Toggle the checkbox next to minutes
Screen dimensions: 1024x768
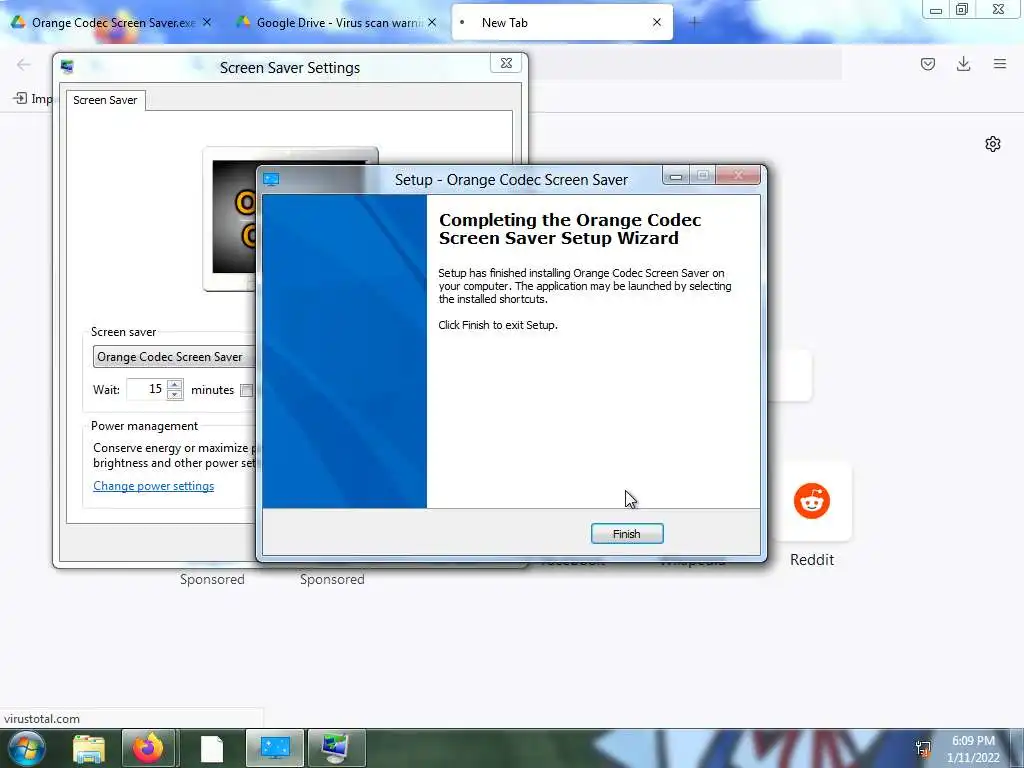tap(246, 390)
